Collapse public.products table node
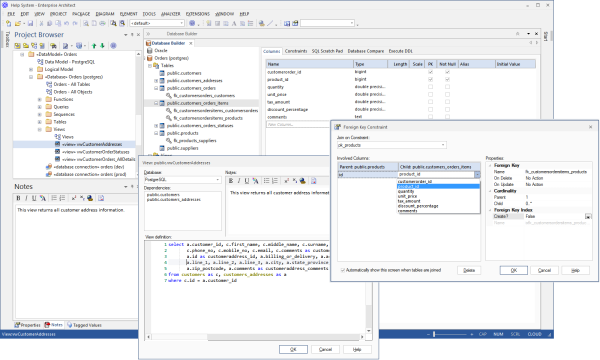600x360 pixels. [156, 133]
